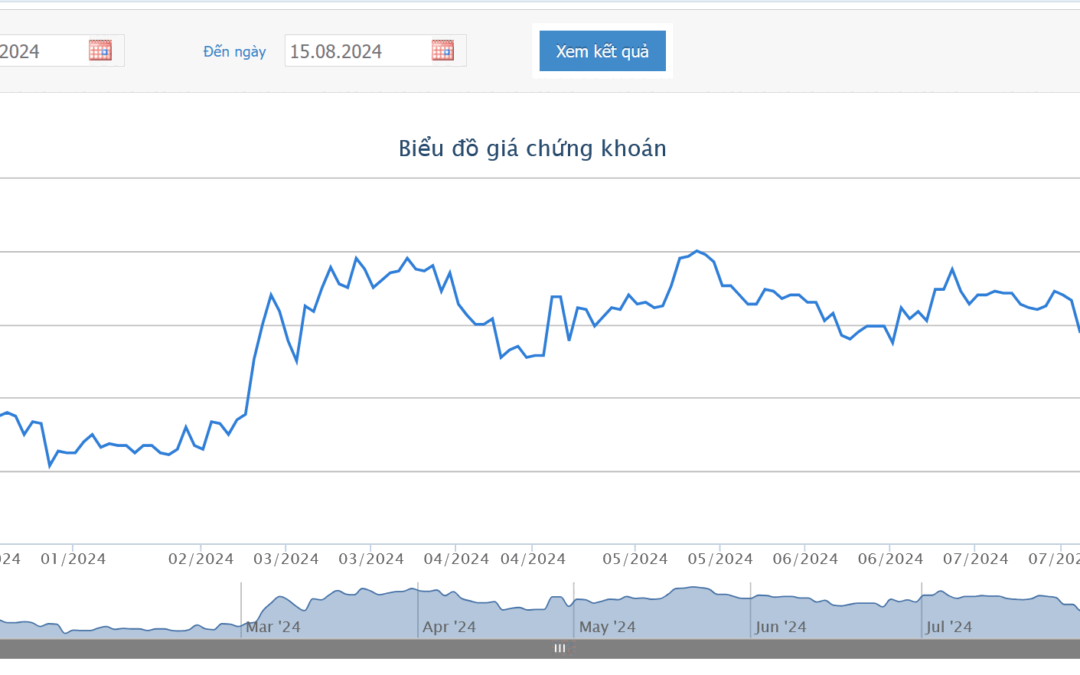Open the start date calendar picker icon

tap(100, 50)
